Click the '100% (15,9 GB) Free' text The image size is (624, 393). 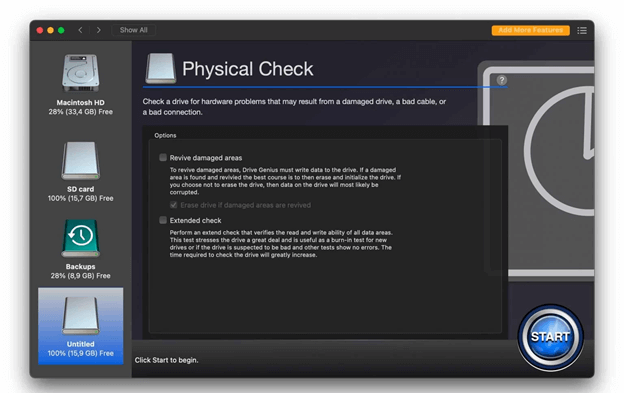click(x=80, y=353)
